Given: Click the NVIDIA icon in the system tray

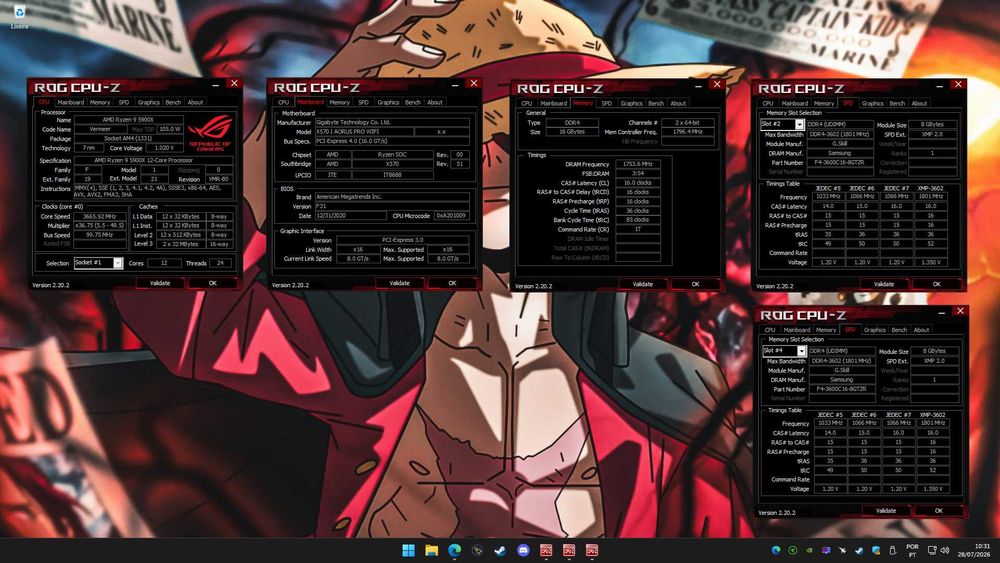Looking at the screenshot, I should 809,550.
